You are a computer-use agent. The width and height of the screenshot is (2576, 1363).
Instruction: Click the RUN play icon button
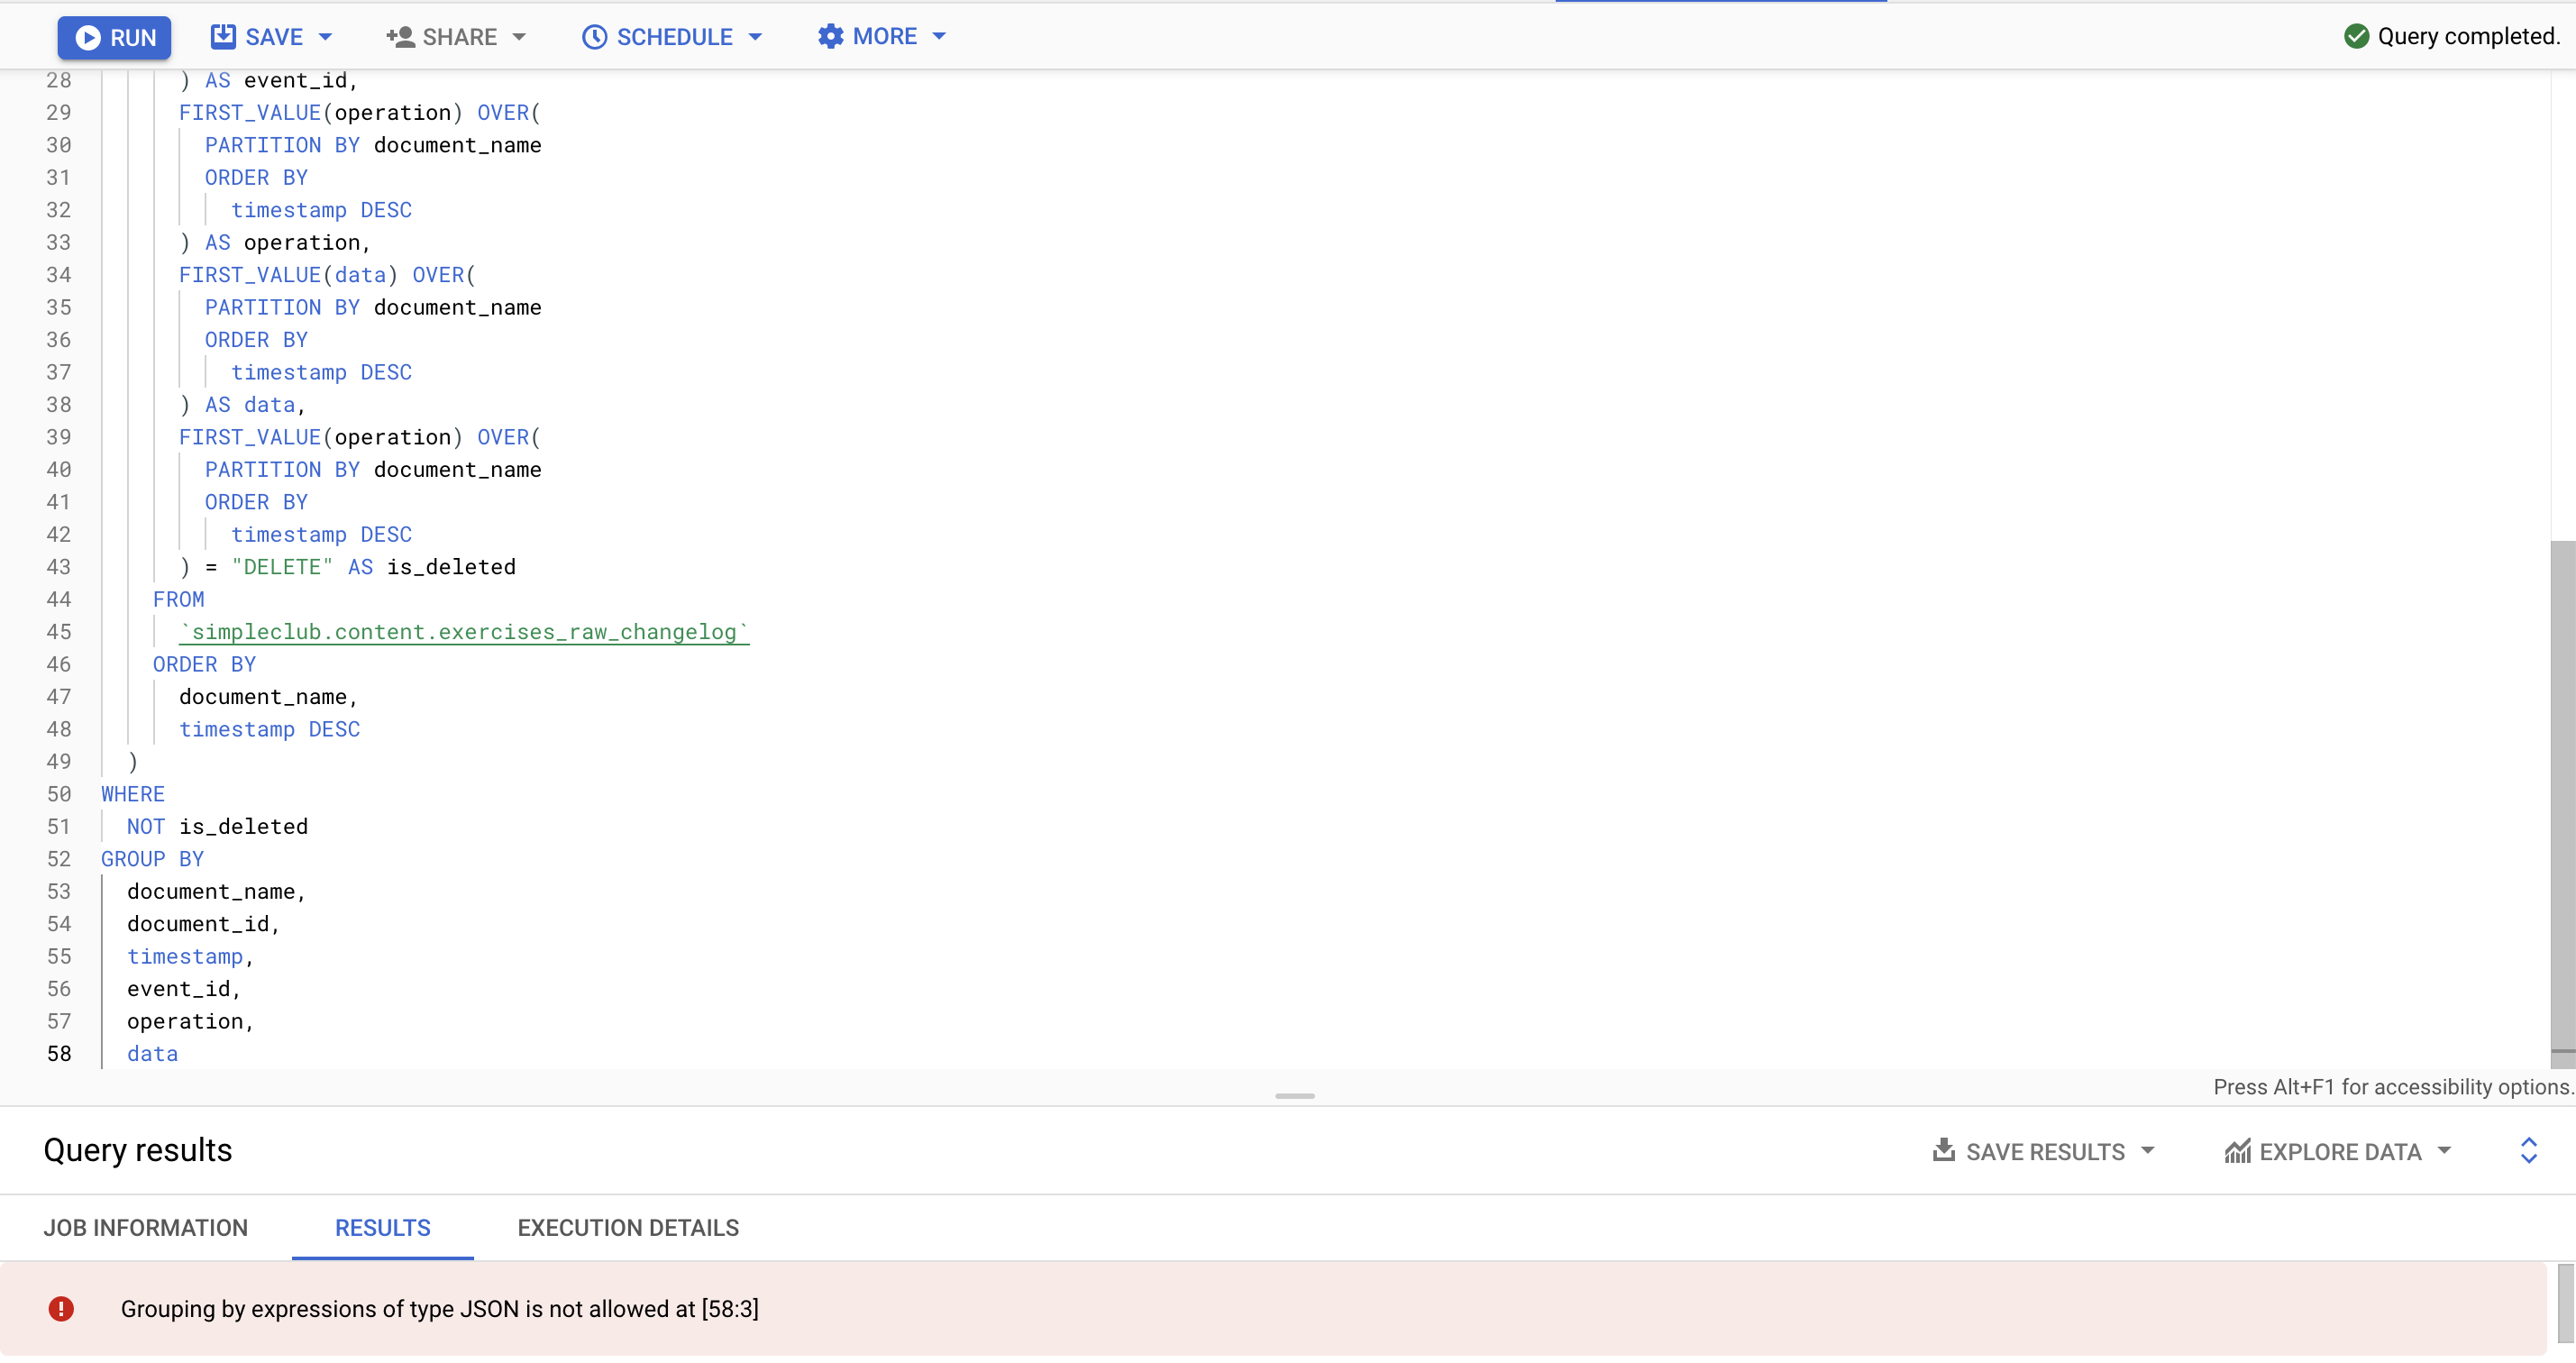tap(88, 37)
